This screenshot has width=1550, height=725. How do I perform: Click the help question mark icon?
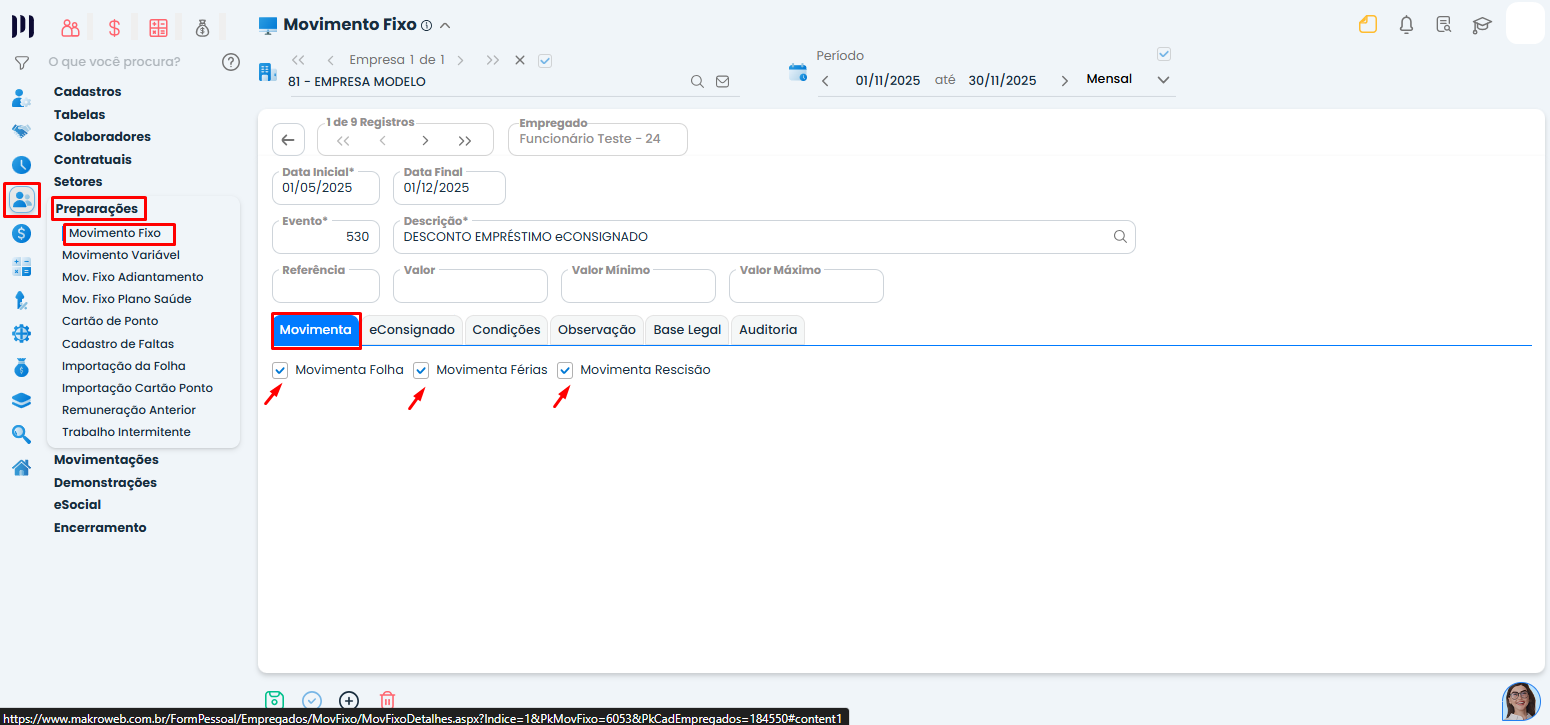point(231,62)
